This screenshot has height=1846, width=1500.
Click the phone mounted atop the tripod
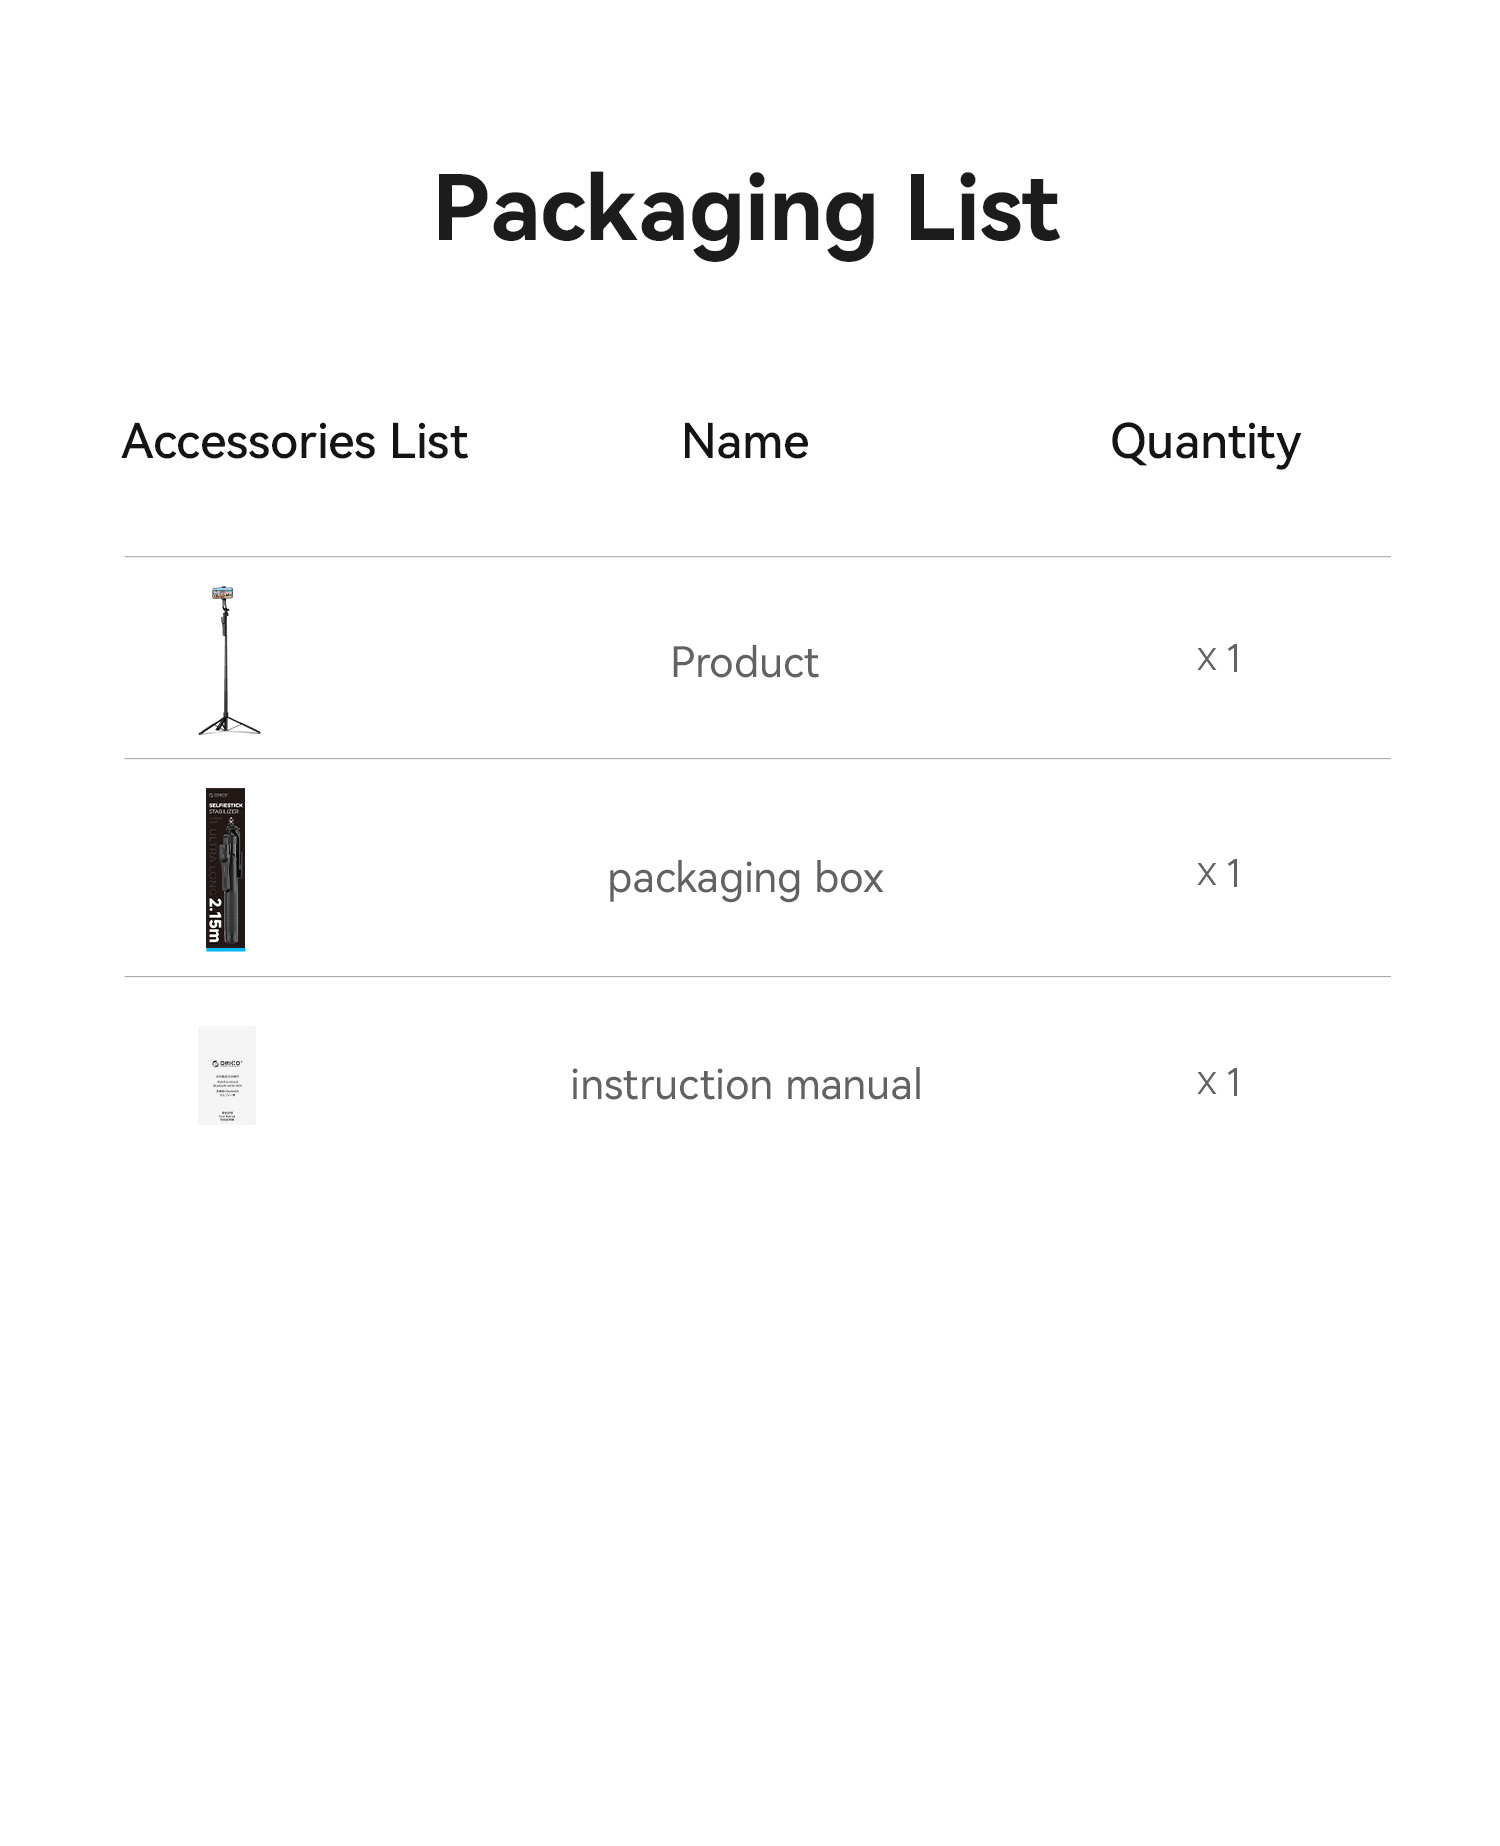click(222, 595)
